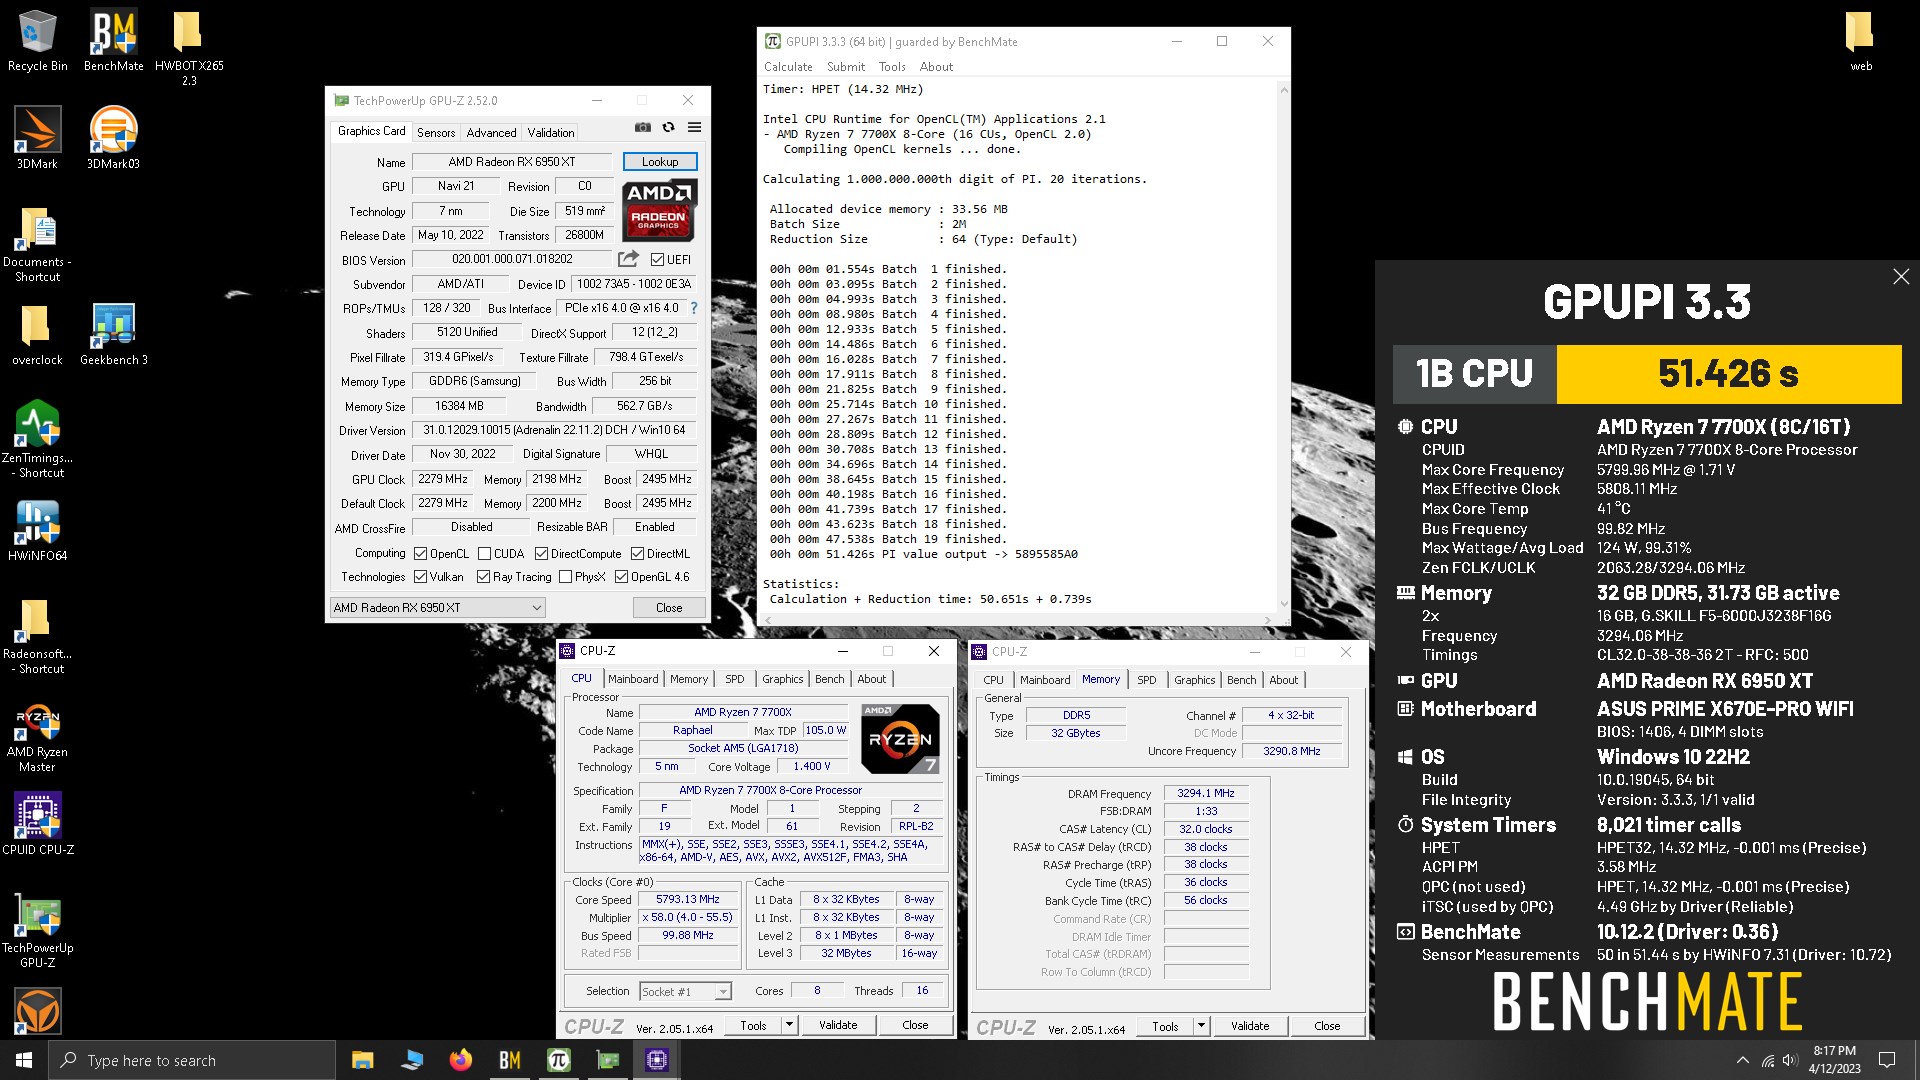This screenshot has height=1080, width=1920.
Task: Open AMD Radeon RX 6950 XT dropdown
Action: tap(437, 608)
